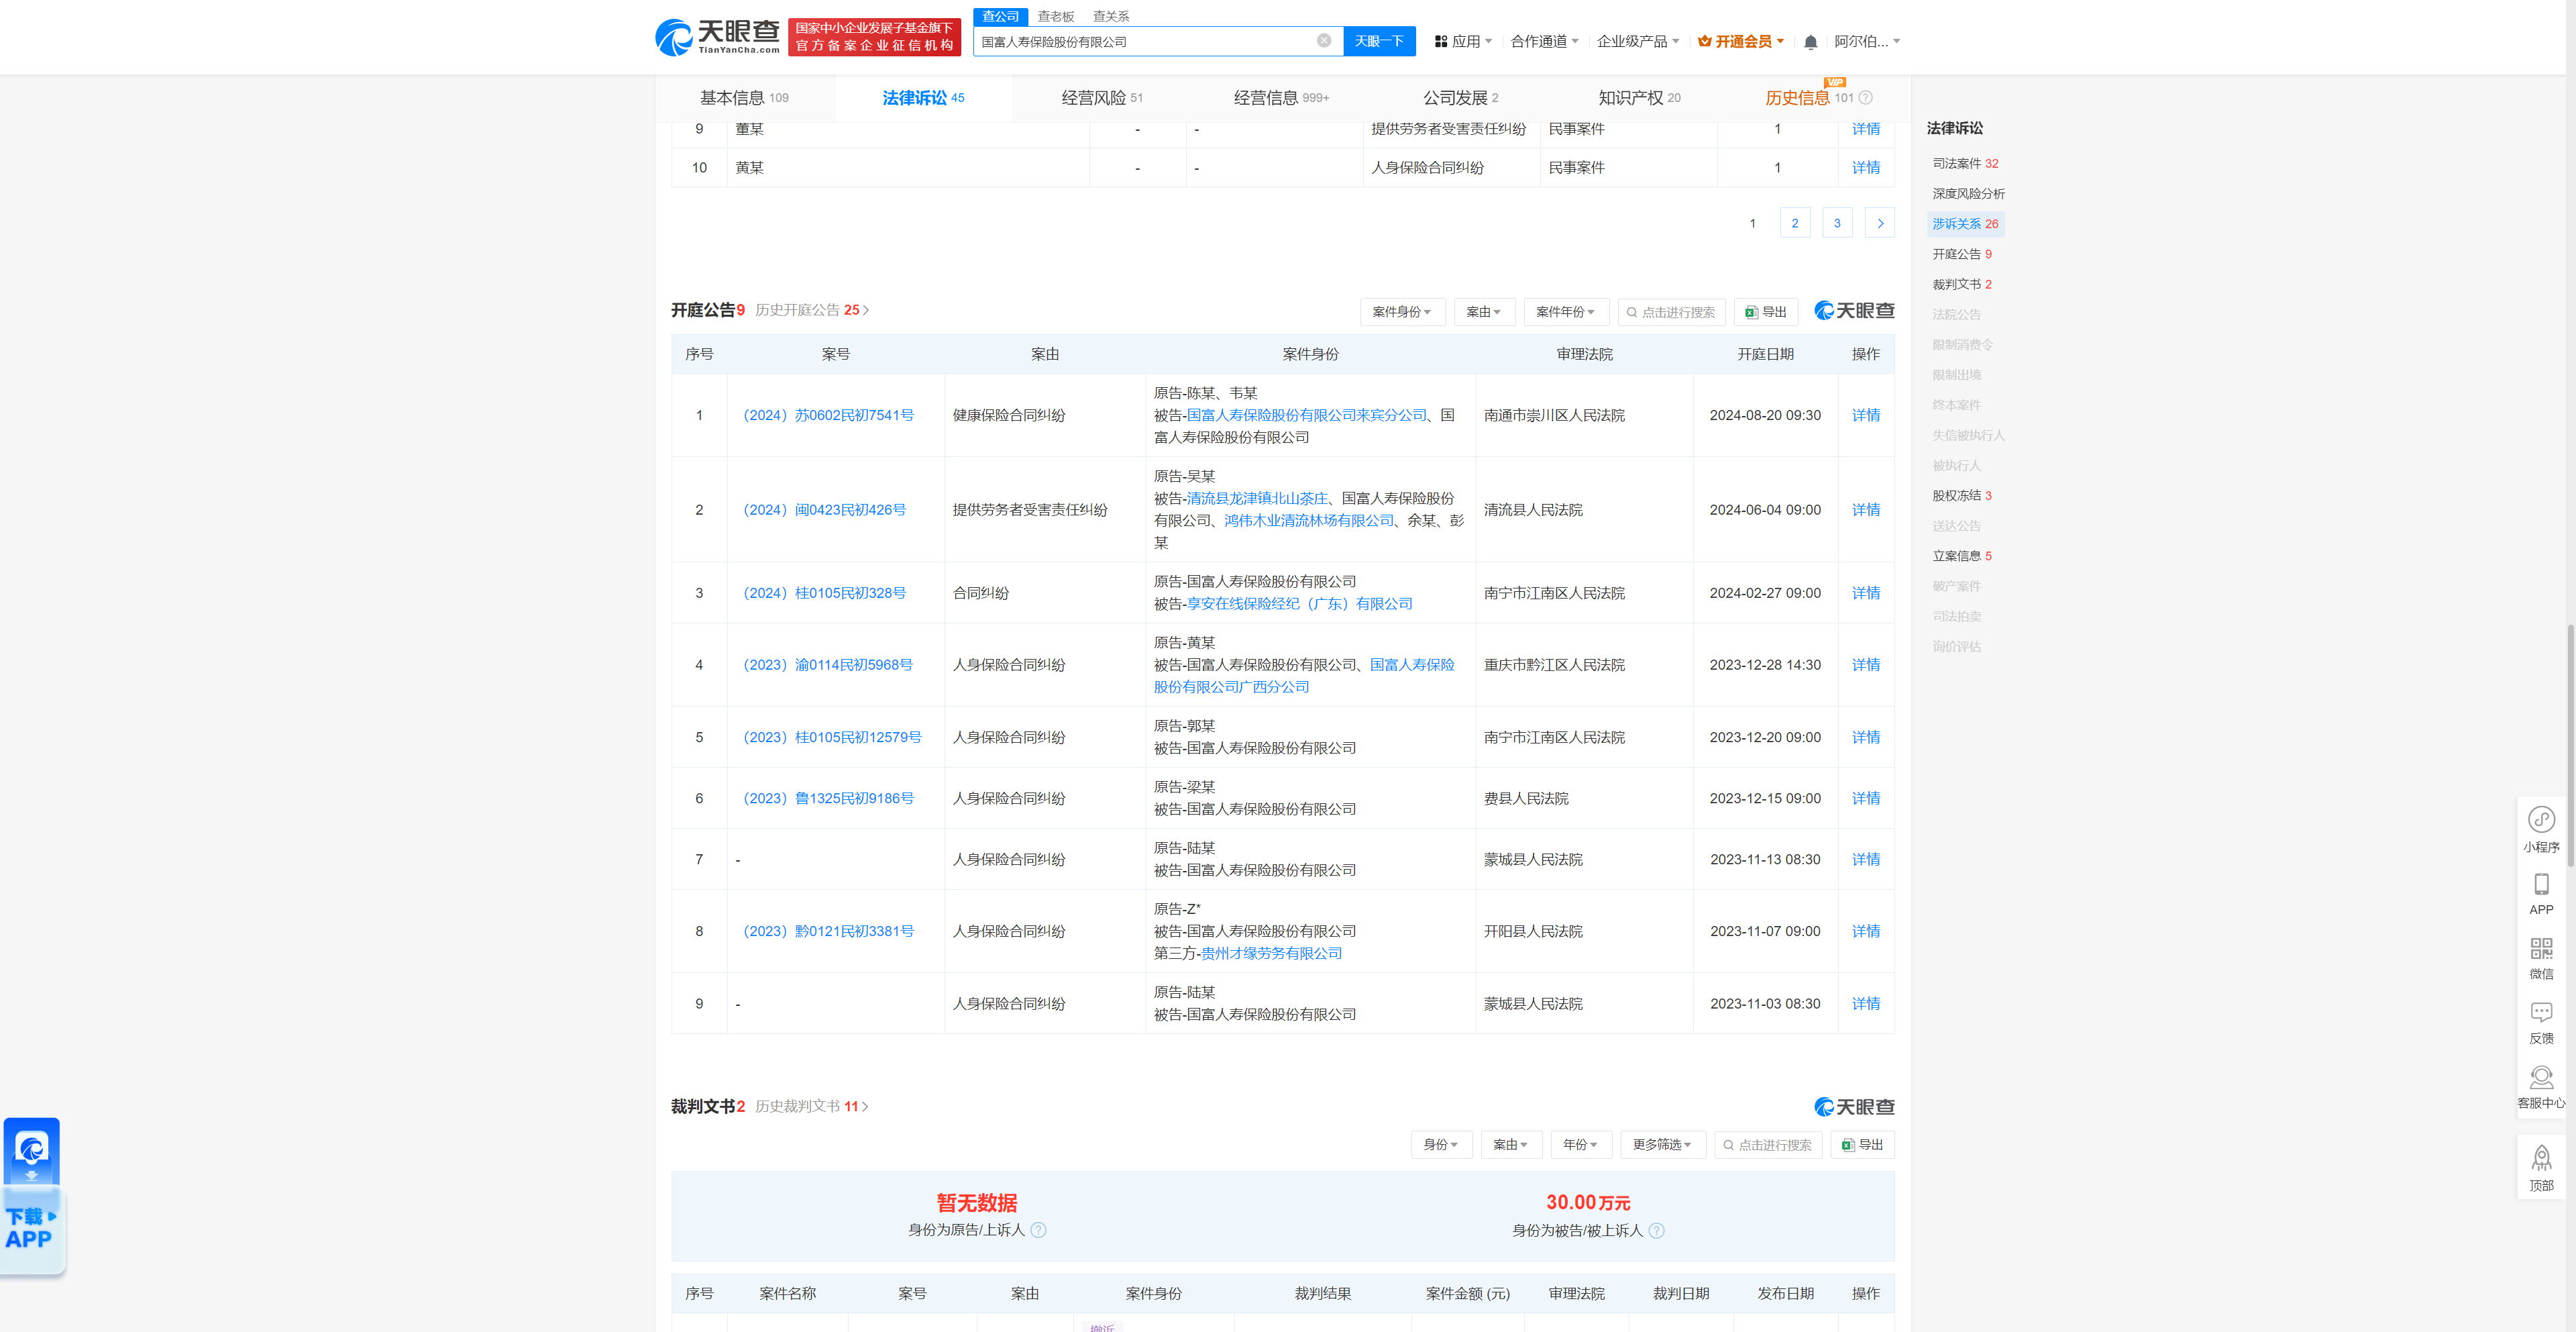Open 更多筛选 filter dropdown
The image size is (2576, 1332).
1662,1144
